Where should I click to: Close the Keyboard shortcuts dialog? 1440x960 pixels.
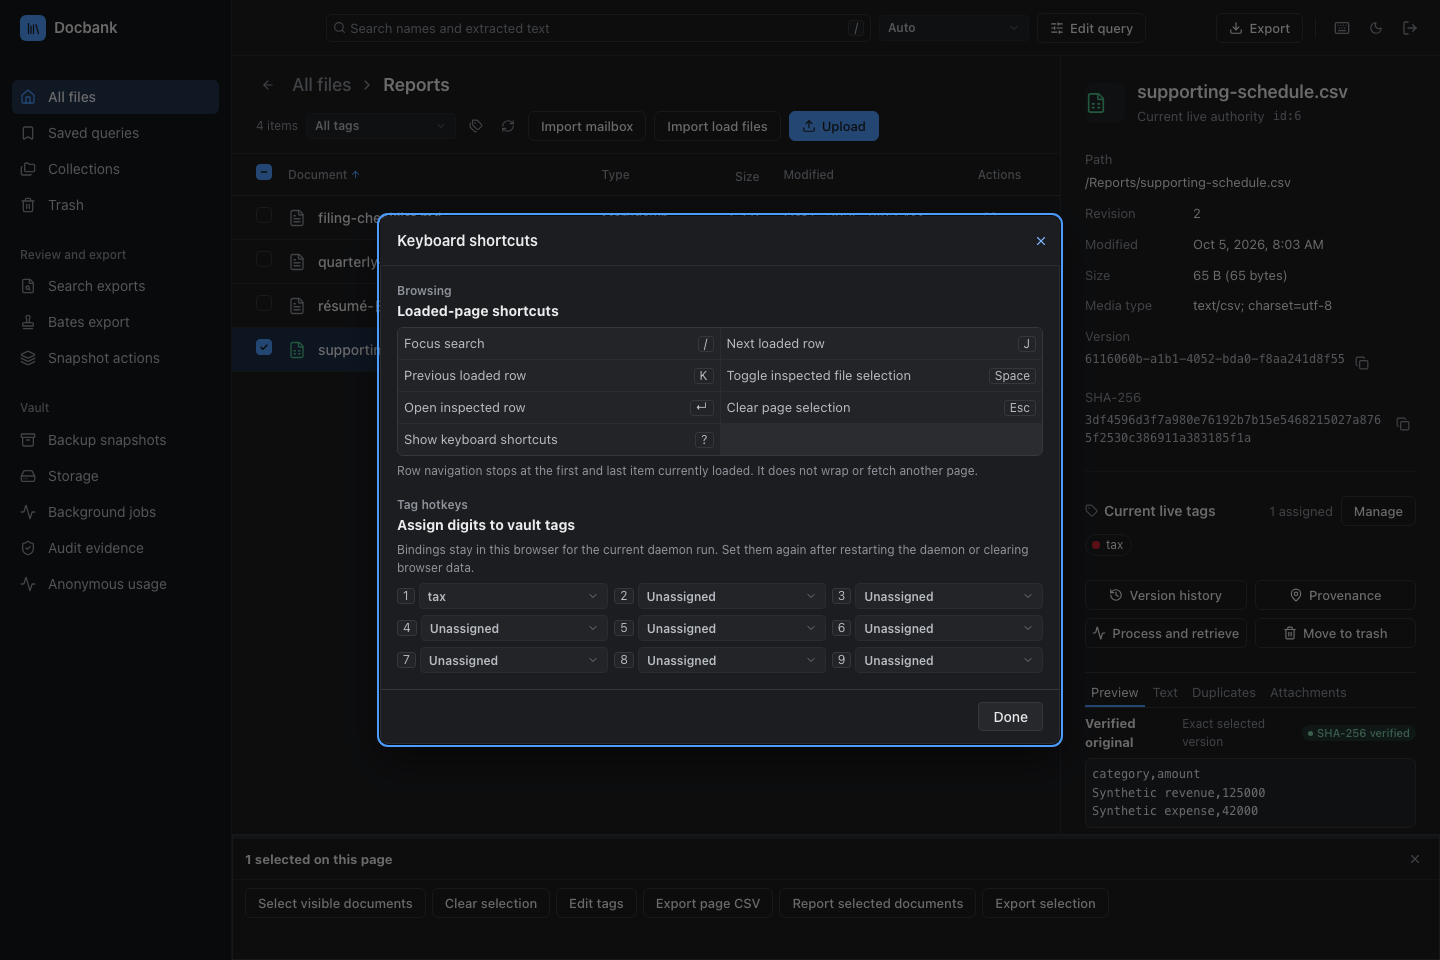(x=1041, y=241)
